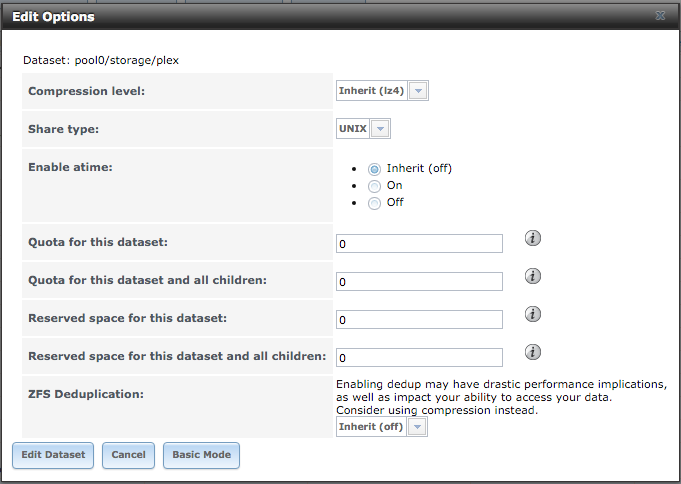Choose the Off atime radio button

point(374,203)
